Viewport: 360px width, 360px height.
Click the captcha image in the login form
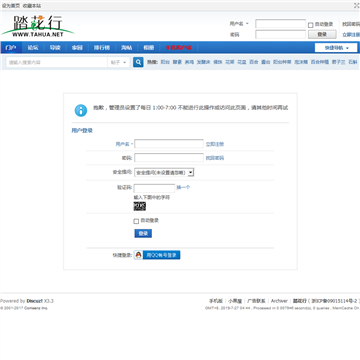pos(140,206)
